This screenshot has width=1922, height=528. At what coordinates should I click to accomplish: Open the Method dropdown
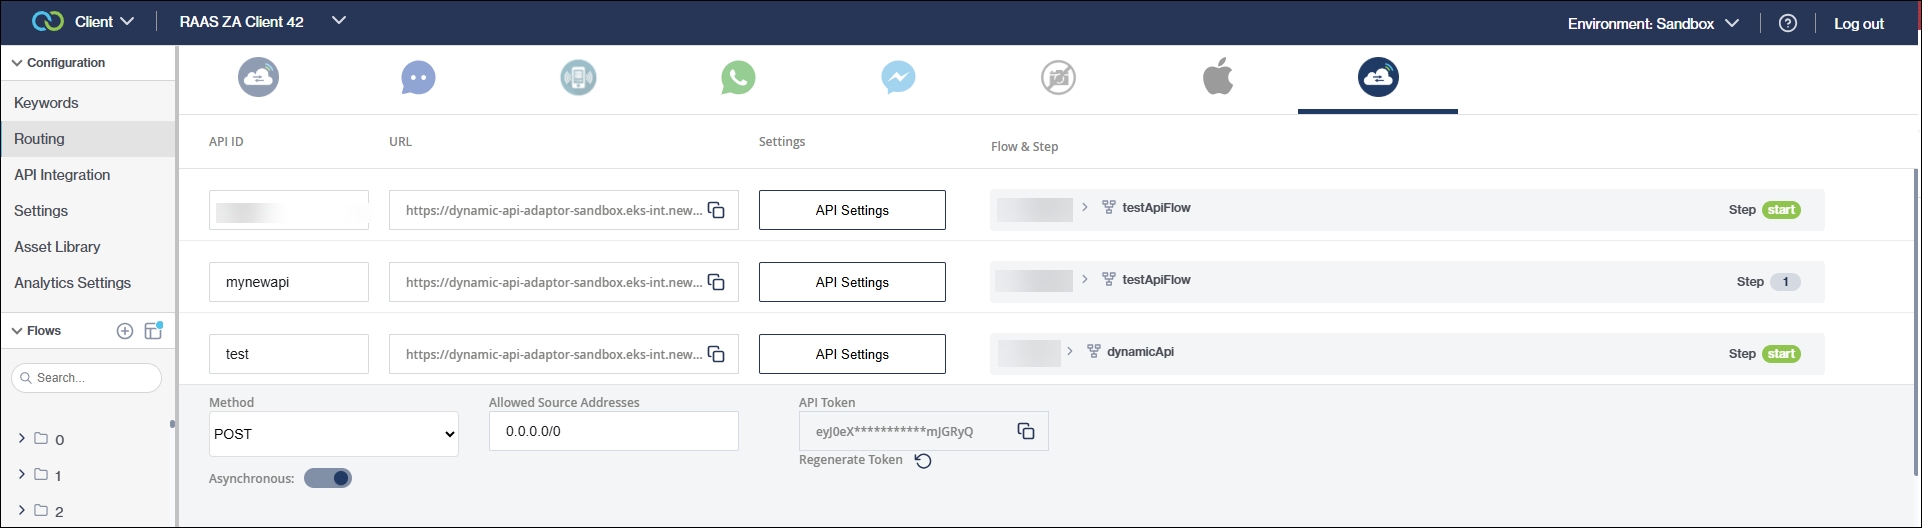click(333, 434)
